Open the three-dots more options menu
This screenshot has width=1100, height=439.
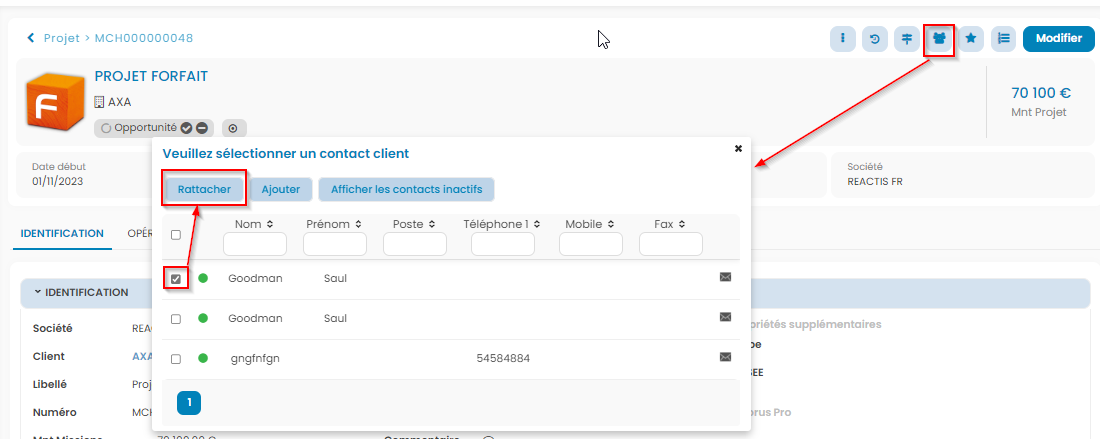[842, 39]
